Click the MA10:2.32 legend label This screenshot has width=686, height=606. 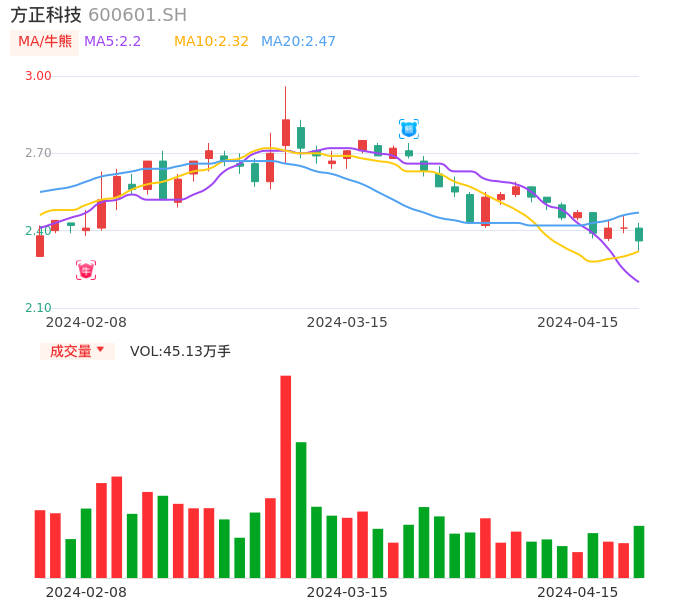[211, 42]
